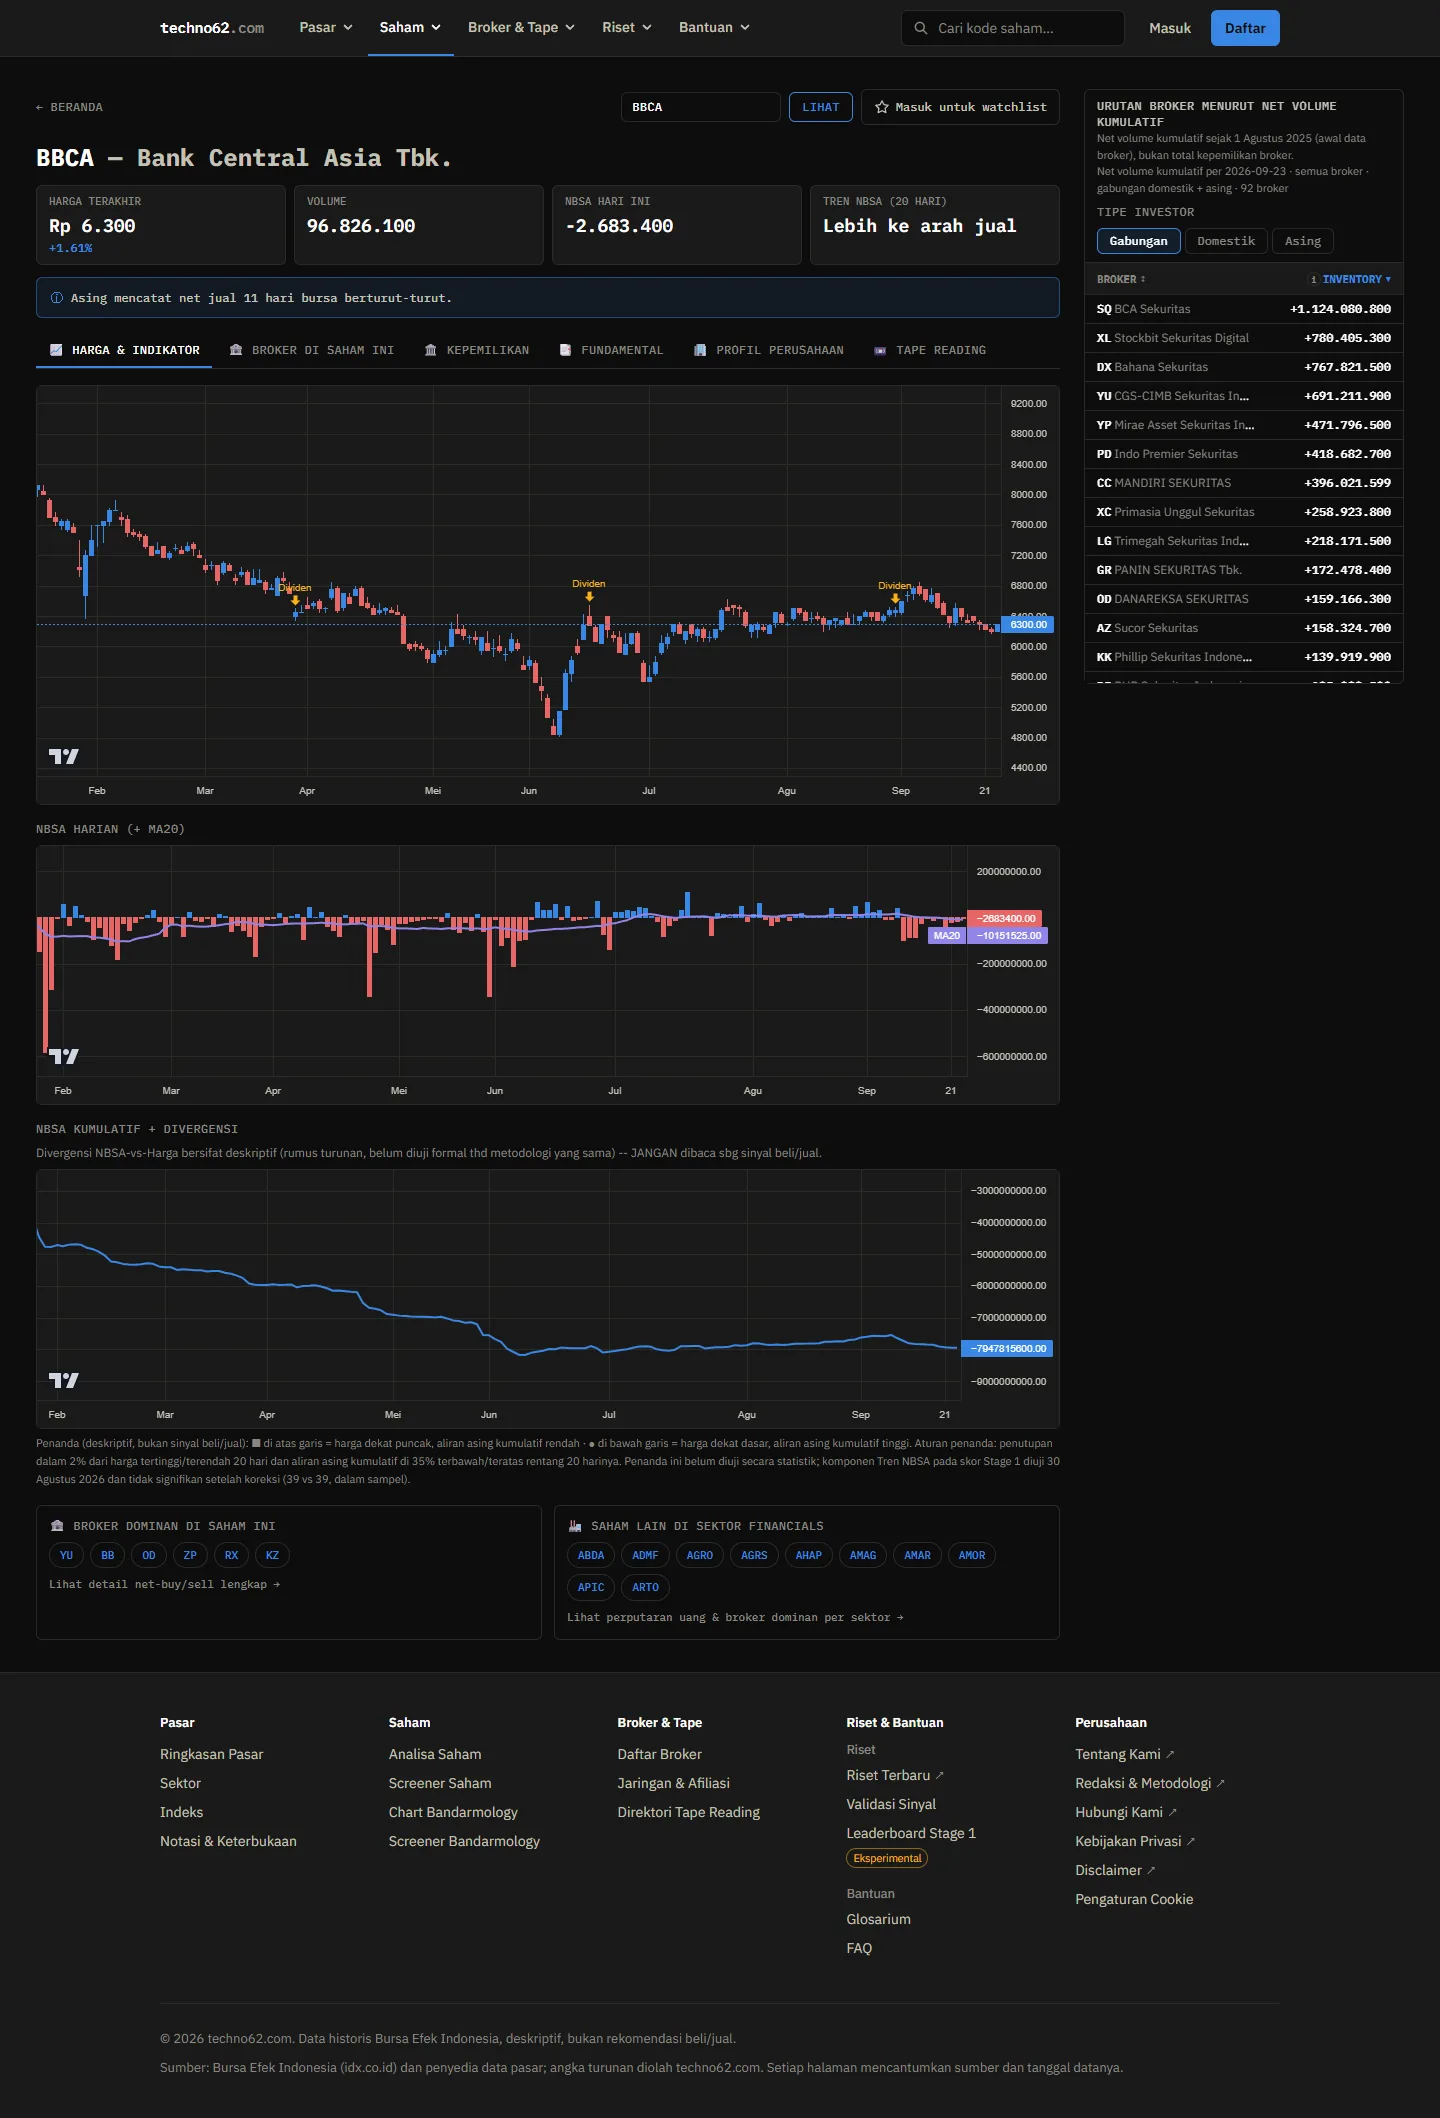Click the watchlist star icon
Viewport: 1440px width, 2118px height.
[882, 107]
